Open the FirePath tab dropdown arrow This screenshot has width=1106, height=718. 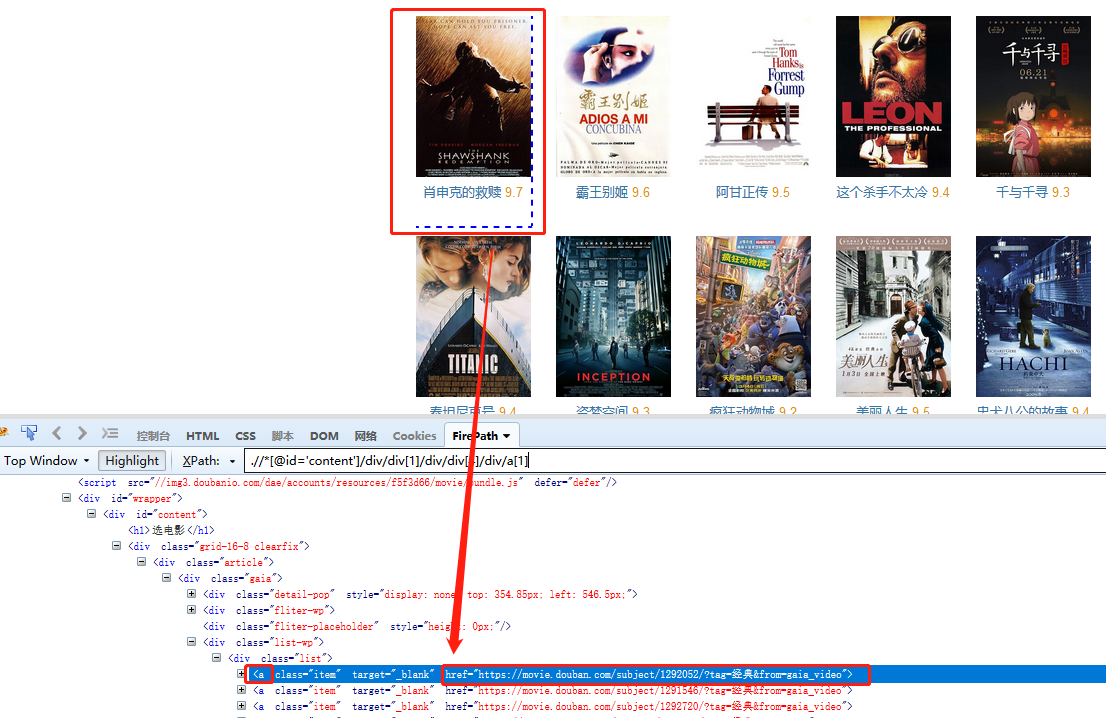point(506,436)
